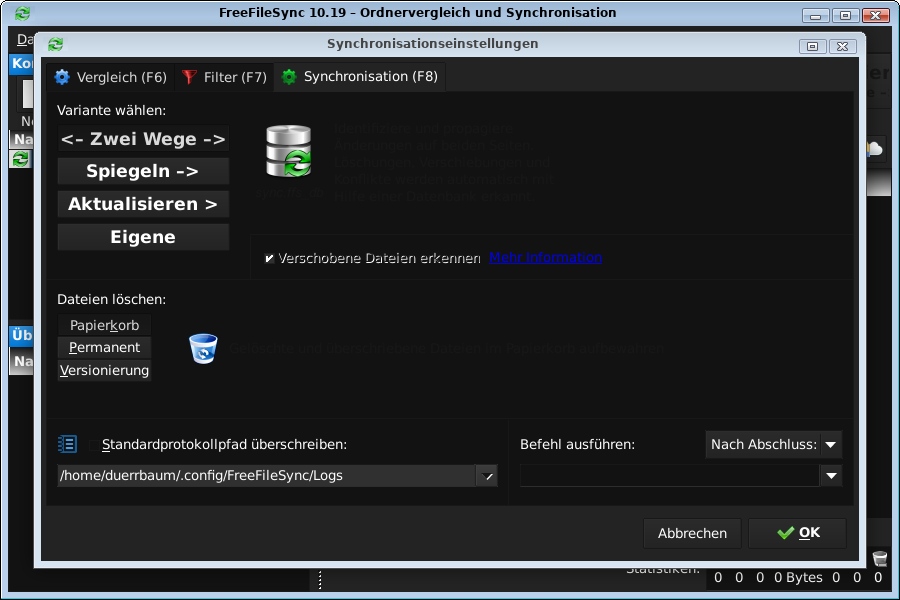This screenshot has height=600, width=900.
Task: Click the log folder path field
Action: pyautogui.click(x=266, y=475)
